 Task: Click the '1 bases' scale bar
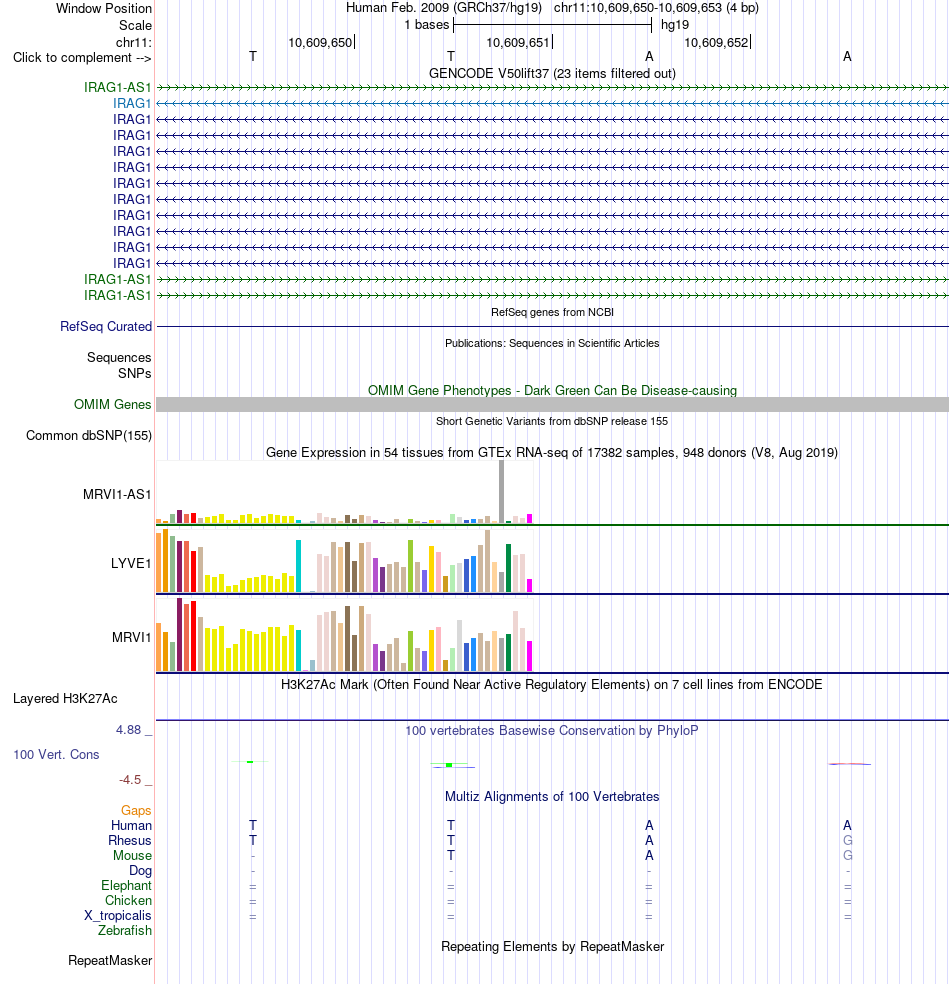pyautogui.click(x=552, y=25)
